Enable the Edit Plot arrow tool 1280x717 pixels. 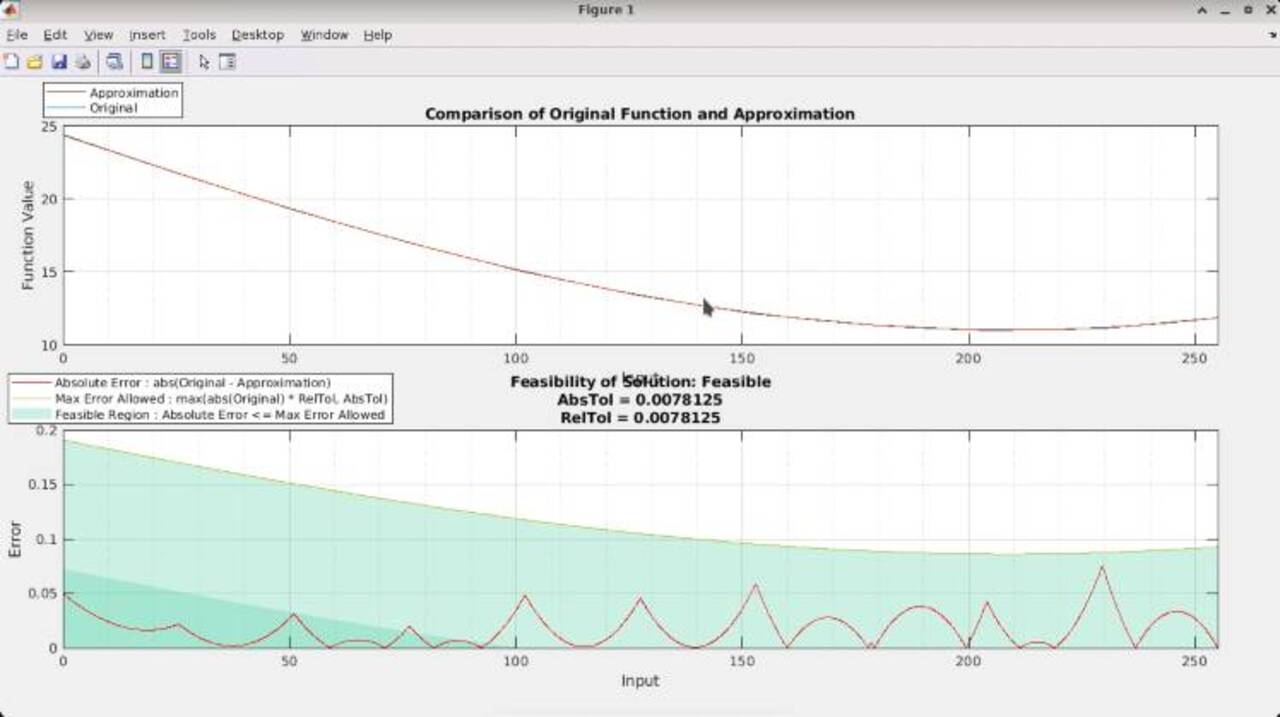tap(204, 62)
